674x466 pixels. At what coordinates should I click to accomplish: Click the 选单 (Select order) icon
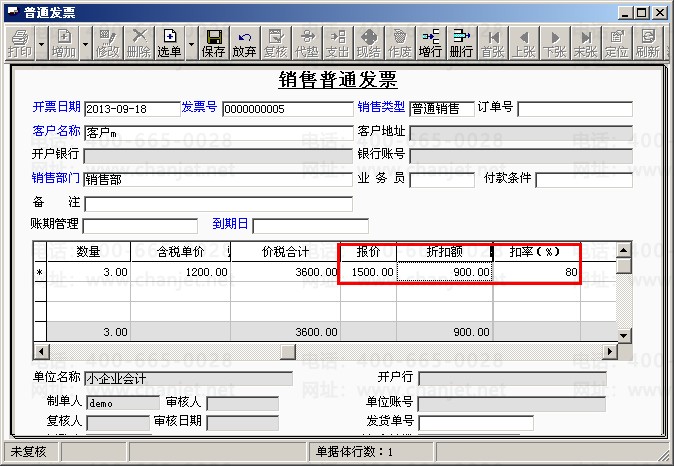[x=170, y=43]
